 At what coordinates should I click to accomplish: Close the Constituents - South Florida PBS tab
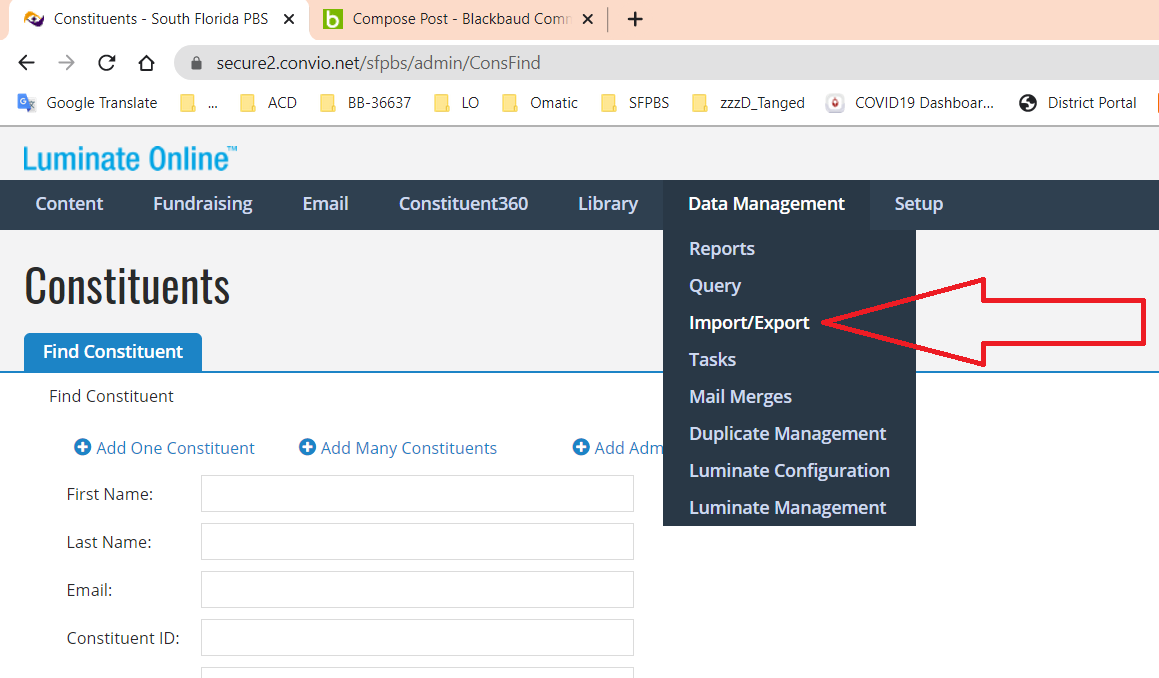click(289, 19)
